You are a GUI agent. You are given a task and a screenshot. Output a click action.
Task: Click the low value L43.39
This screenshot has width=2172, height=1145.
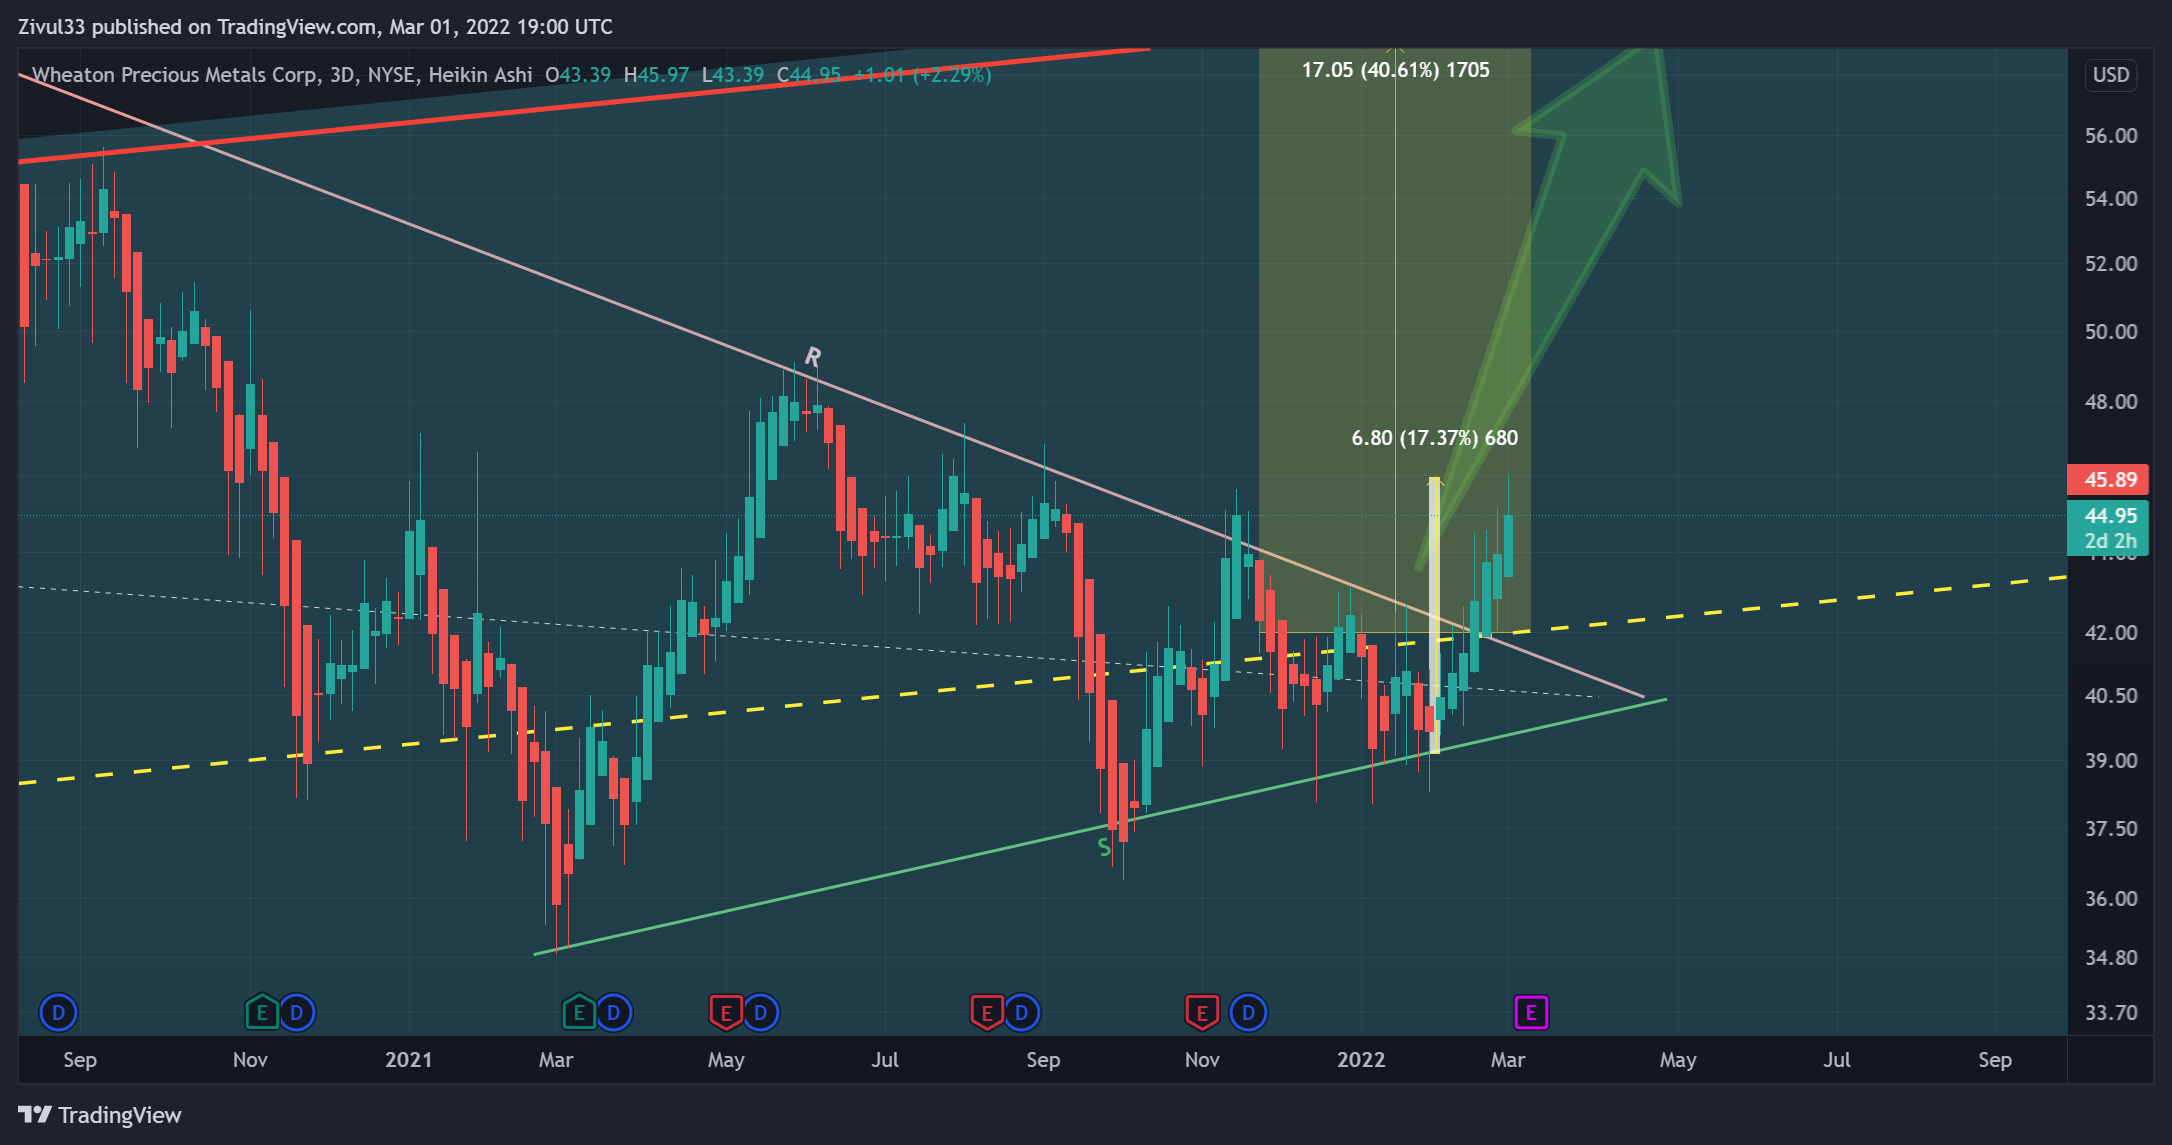pos(733,75)
